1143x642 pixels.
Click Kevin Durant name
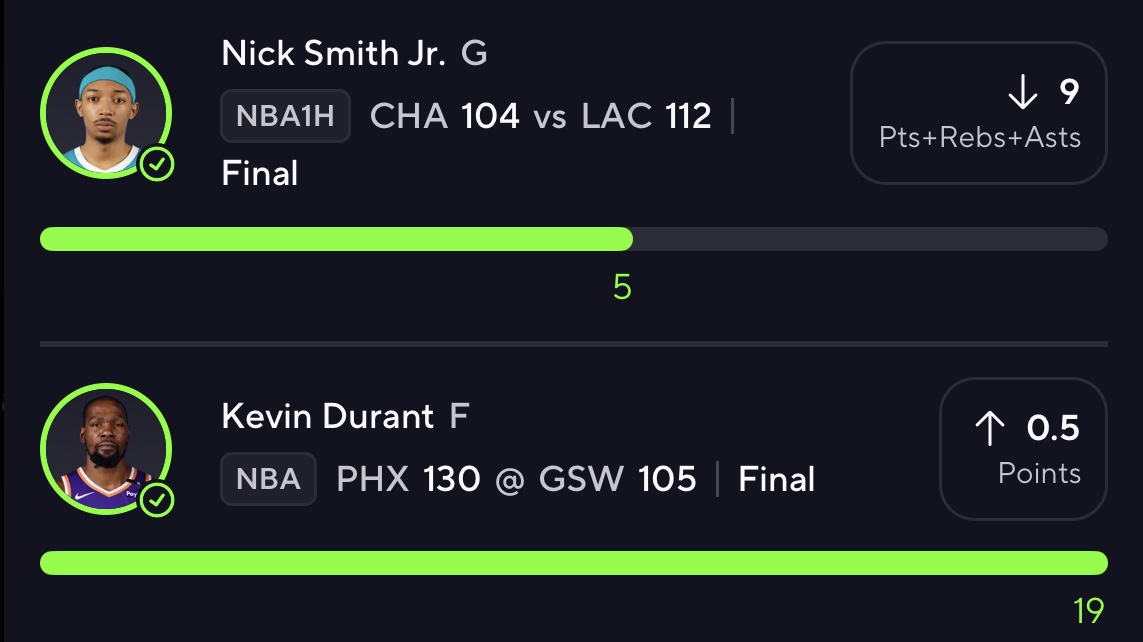327,416
